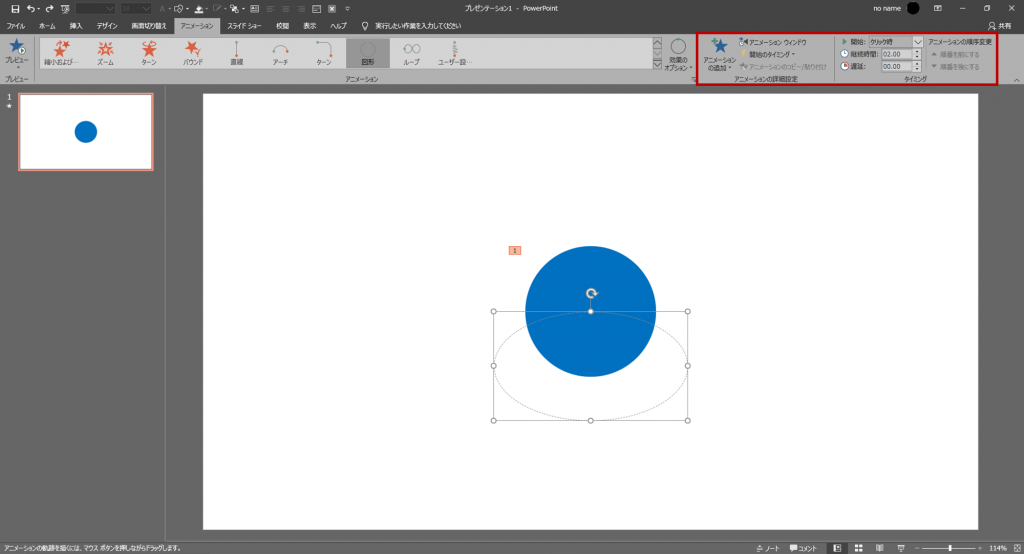Screen dimensions: 1024x554
Task: Select the ループ motion path
Action: [x=411, y=53]
